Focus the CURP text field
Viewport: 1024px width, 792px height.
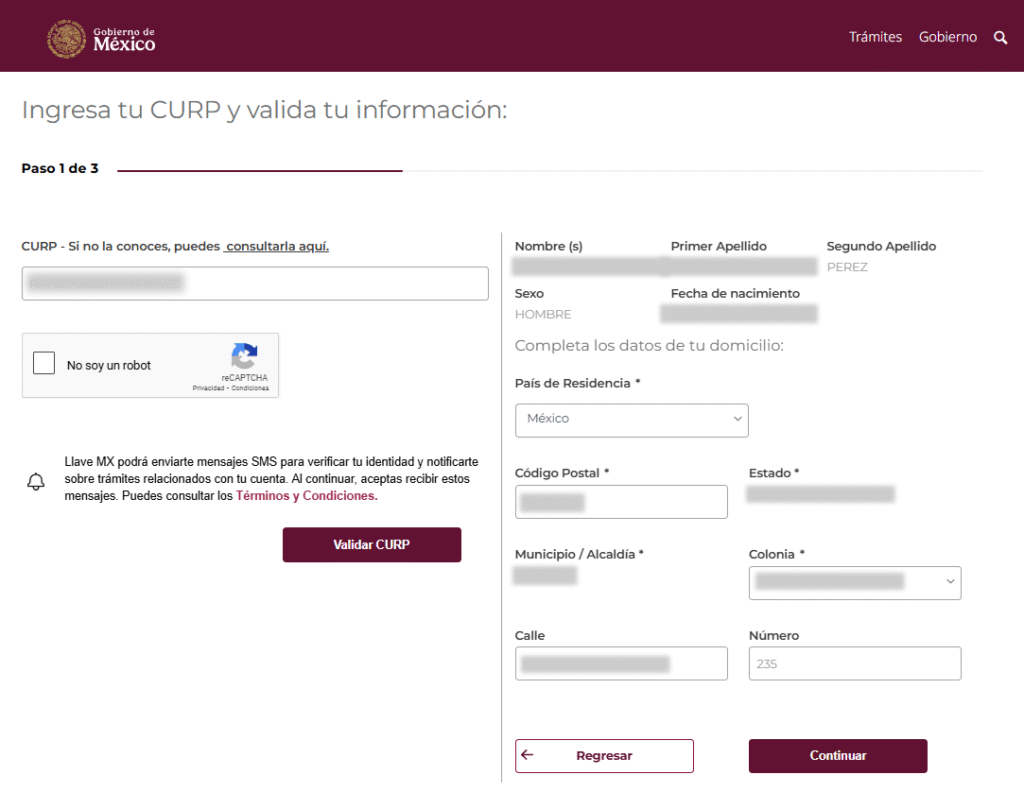(x=254, y=283)
